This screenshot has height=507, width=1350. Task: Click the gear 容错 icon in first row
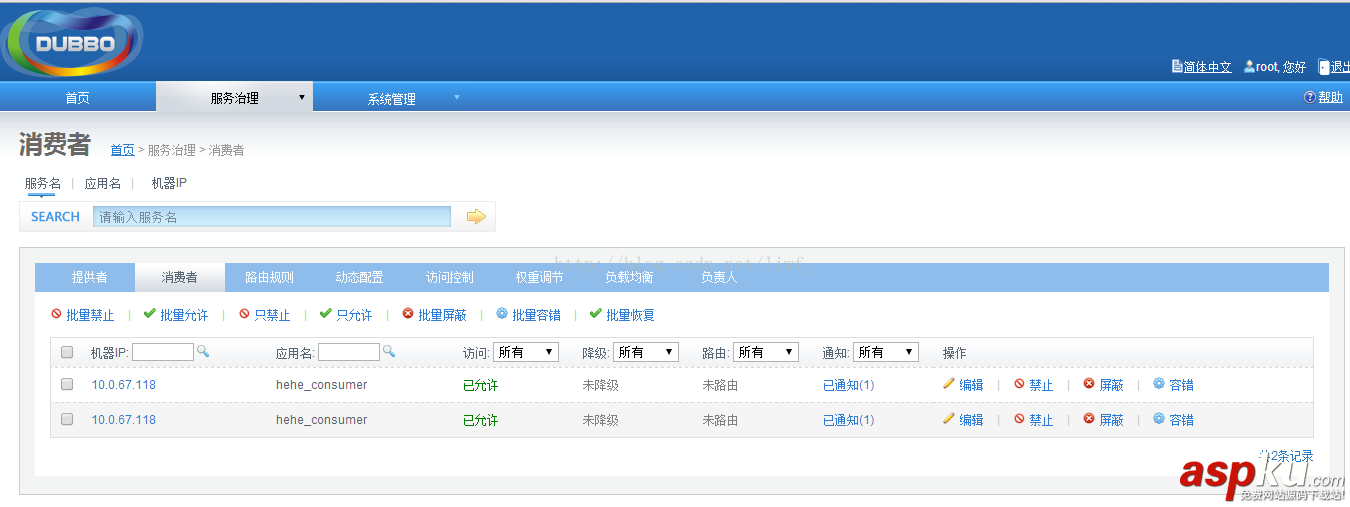point(1159,383)
